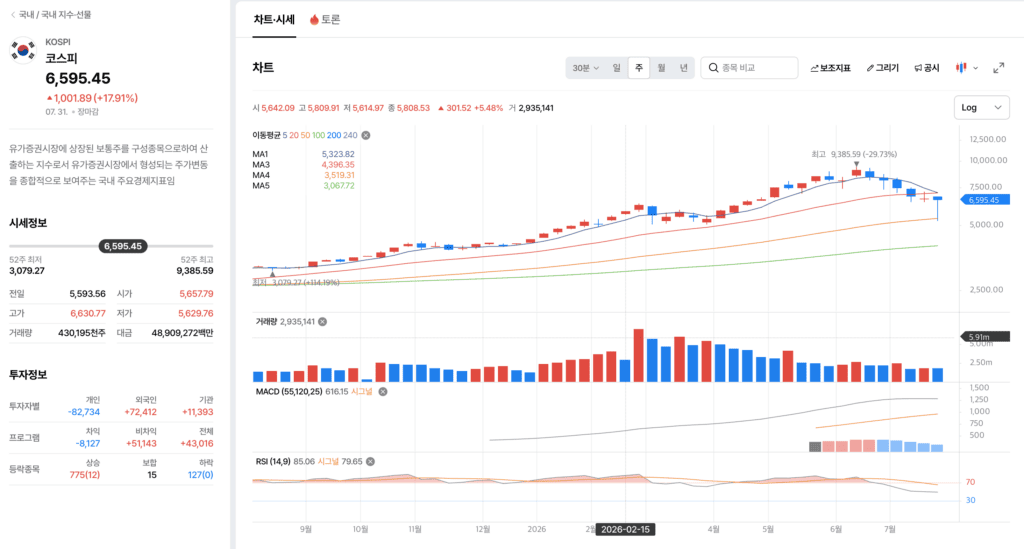
Task: Expand chart type dropdown chevron
Action: tap(976, 68)
